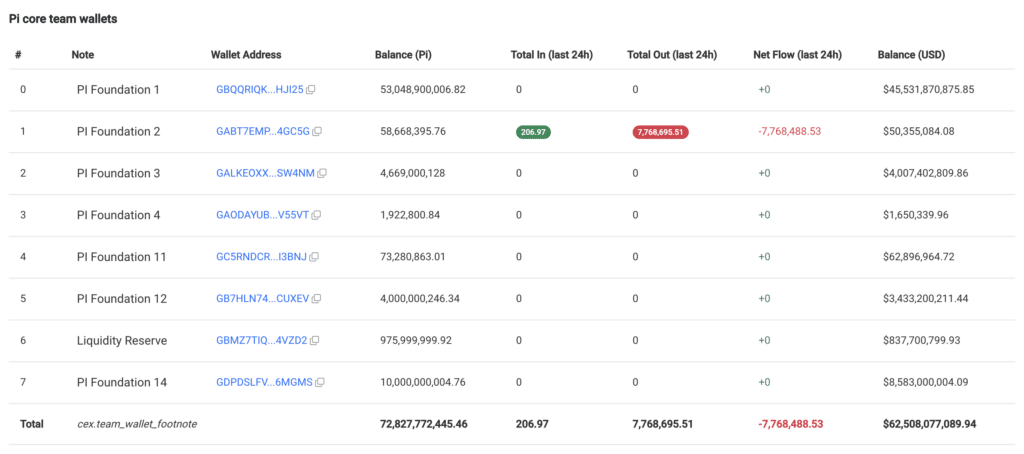1024x454 pixels.
Task: Click the Note column header
Action: pyautogui.click(x=83, y=55)
